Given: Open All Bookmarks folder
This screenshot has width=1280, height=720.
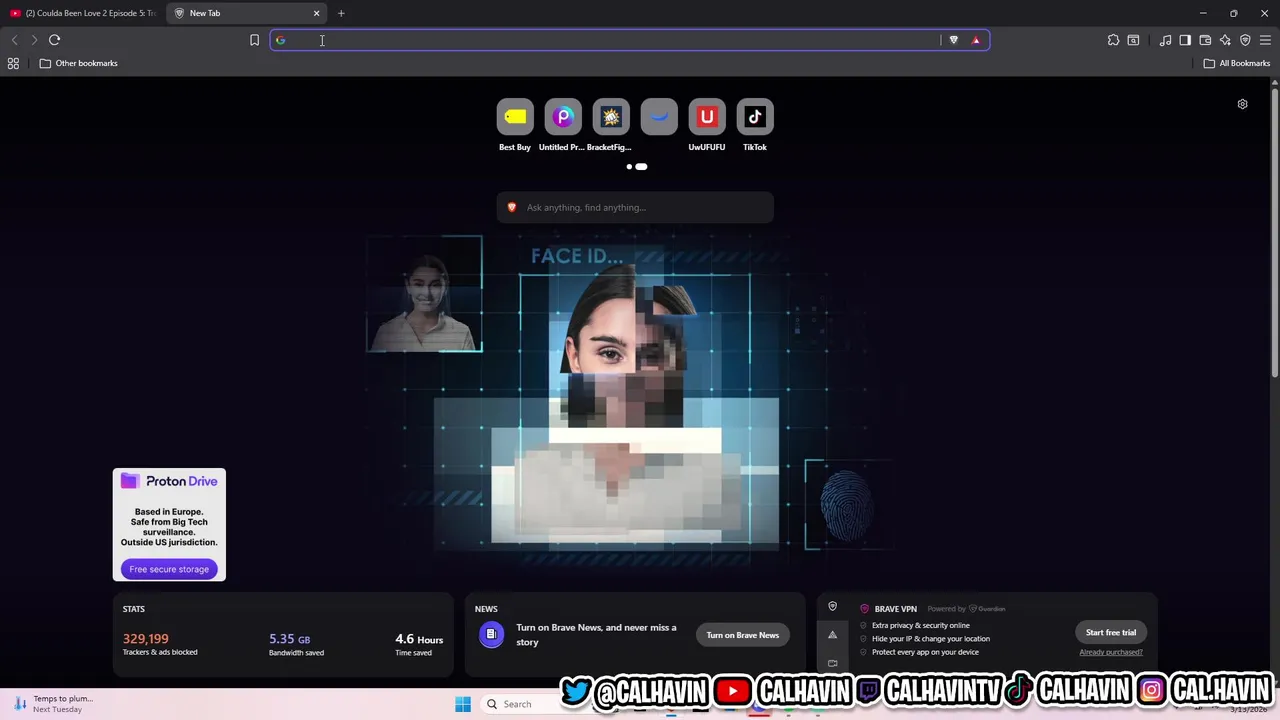Looking at the screenshot, I should point(1237,63).
